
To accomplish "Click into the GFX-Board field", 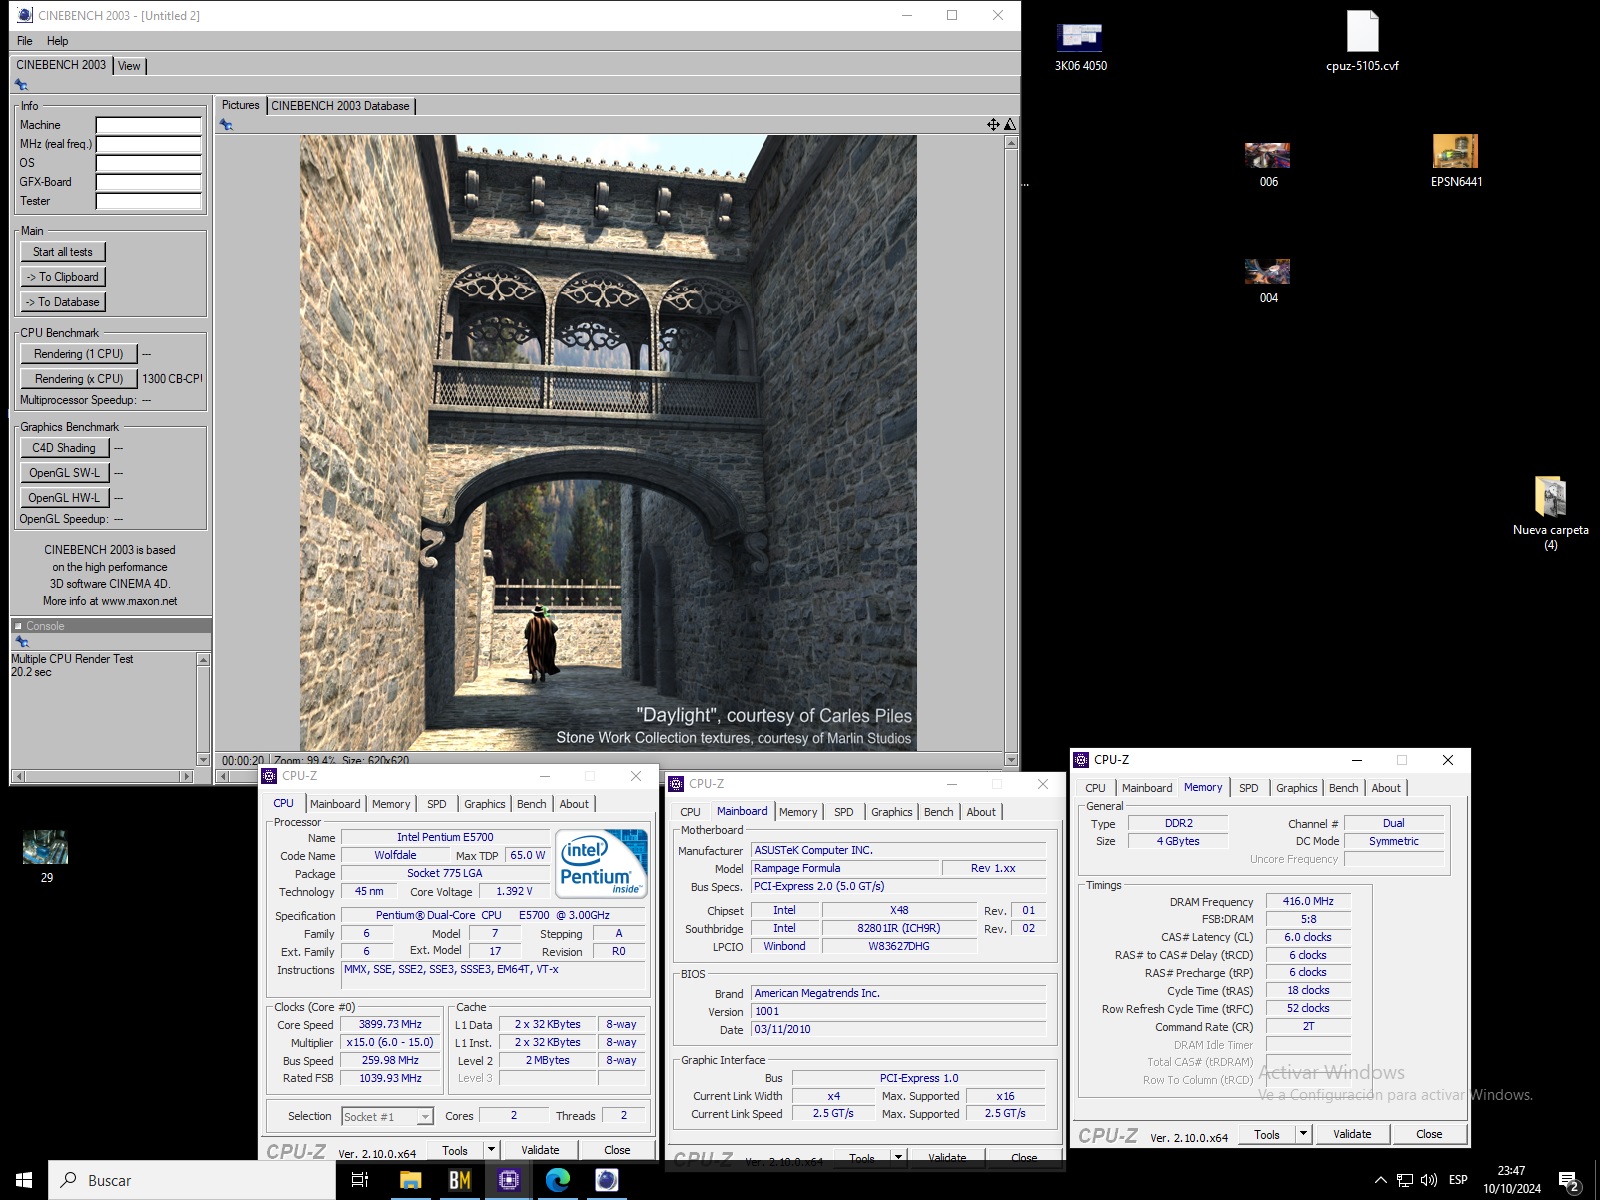I will [x=149, y=182].
